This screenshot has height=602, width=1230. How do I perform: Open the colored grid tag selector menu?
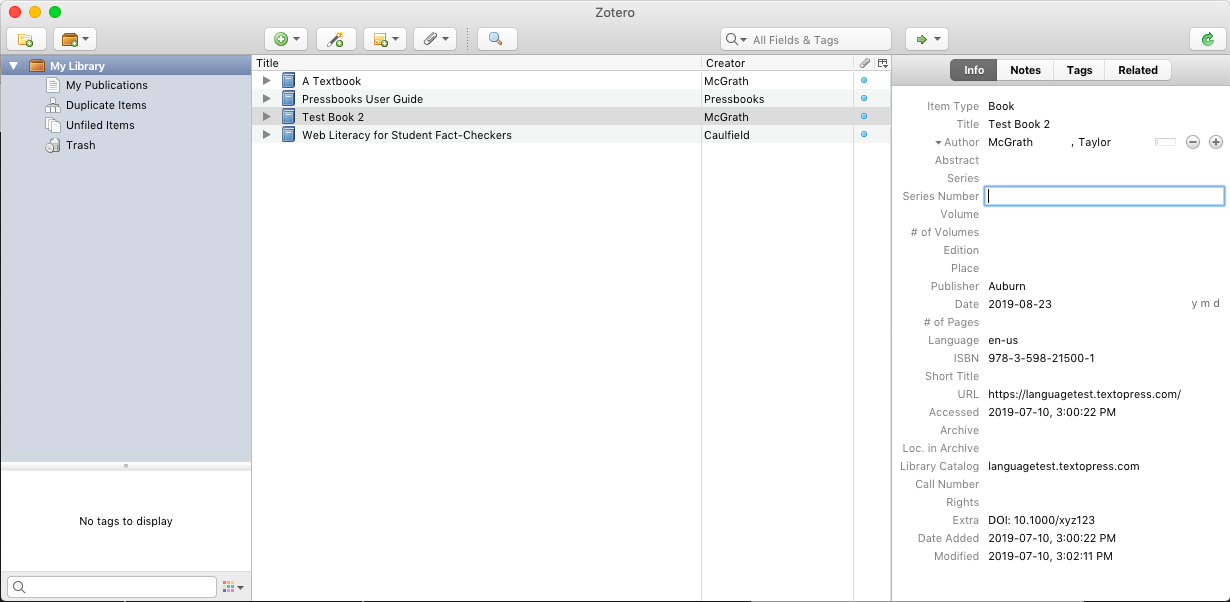coord(233,587)
